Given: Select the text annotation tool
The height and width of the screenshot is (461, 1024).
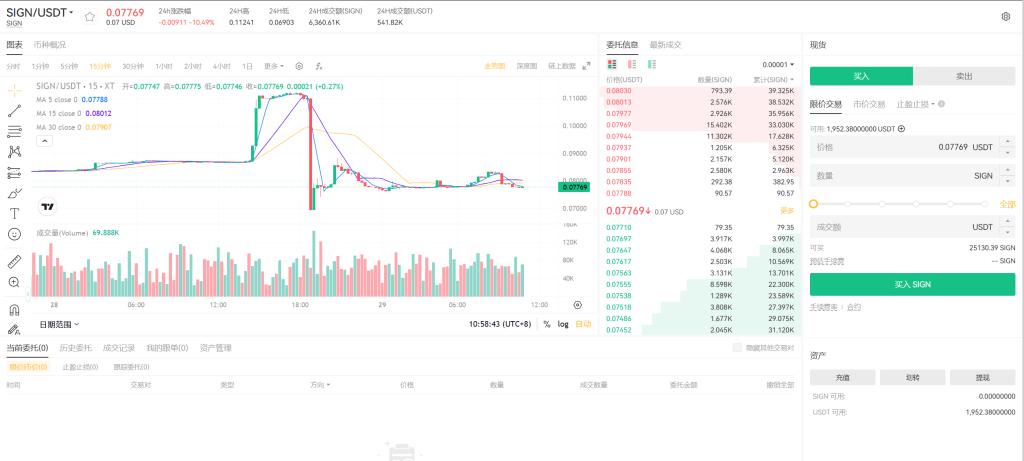Looking at the screenshot, I should 15,212.
